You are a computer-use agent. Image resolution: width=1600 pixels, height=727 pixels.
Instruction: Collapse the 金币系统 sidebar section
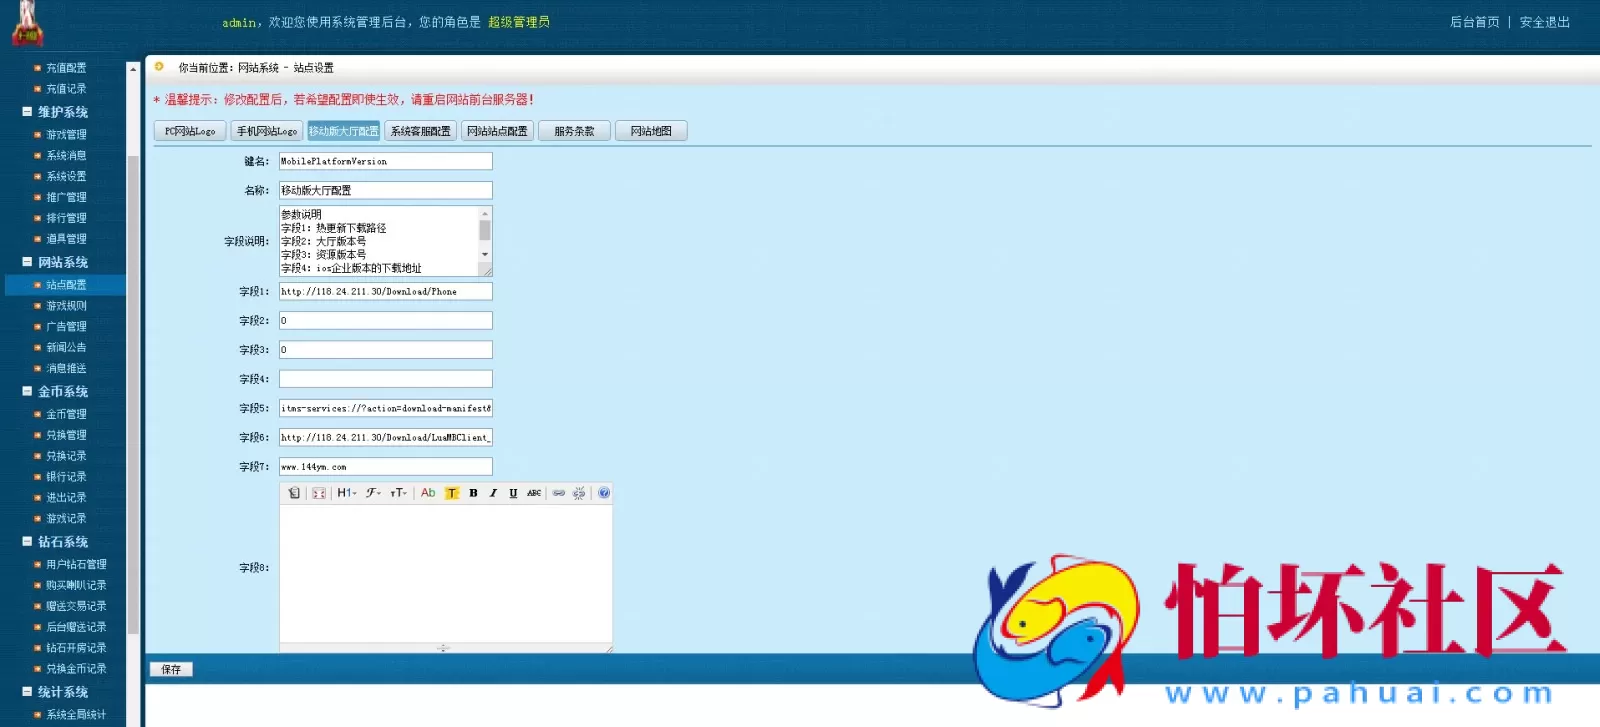pos(27,392)
